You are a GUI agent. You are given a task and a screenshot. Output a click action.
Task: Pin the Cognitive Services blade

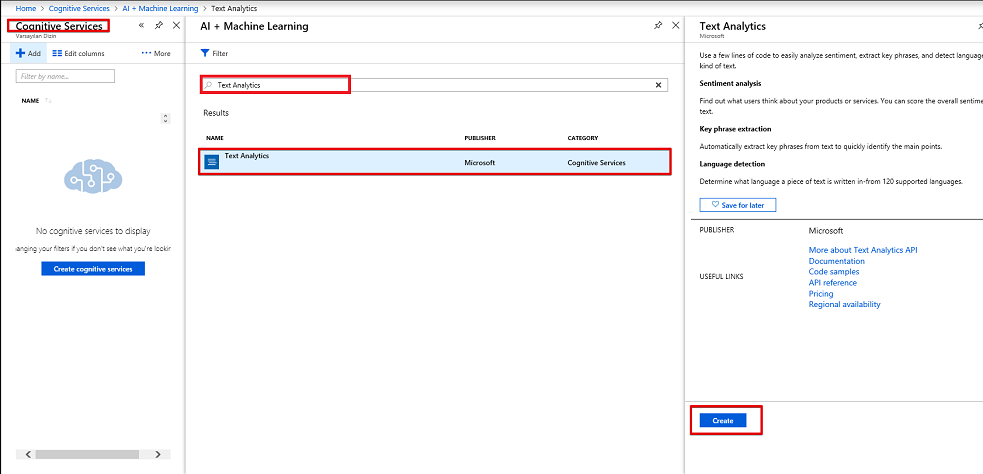point(159,26)
